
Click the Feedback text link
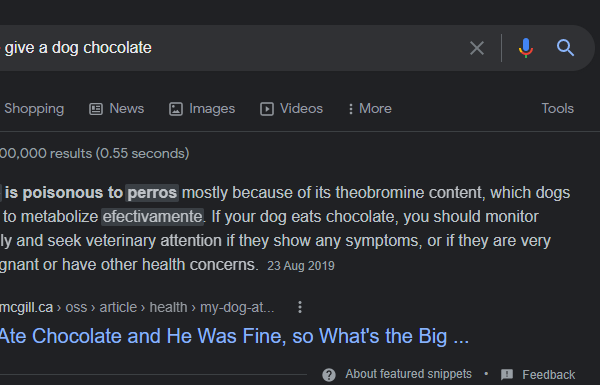point(548,375)
